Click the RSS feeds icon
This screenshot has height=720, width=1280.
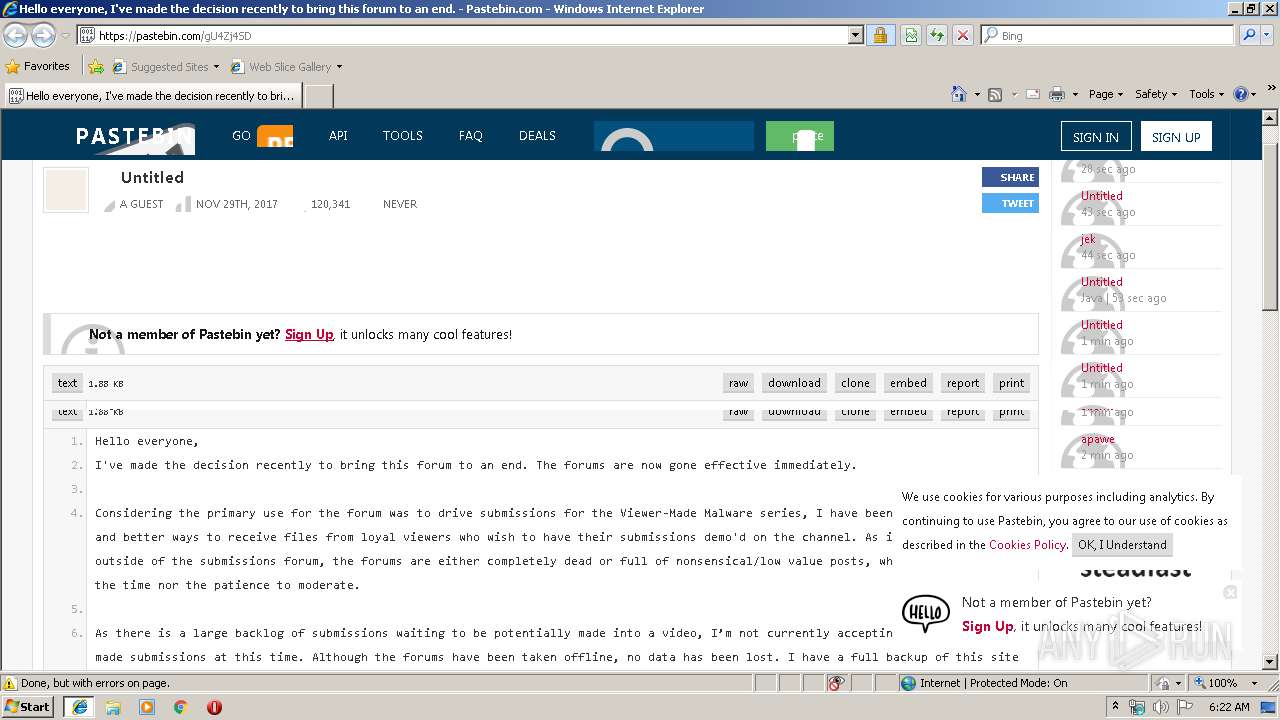point(995,94)
